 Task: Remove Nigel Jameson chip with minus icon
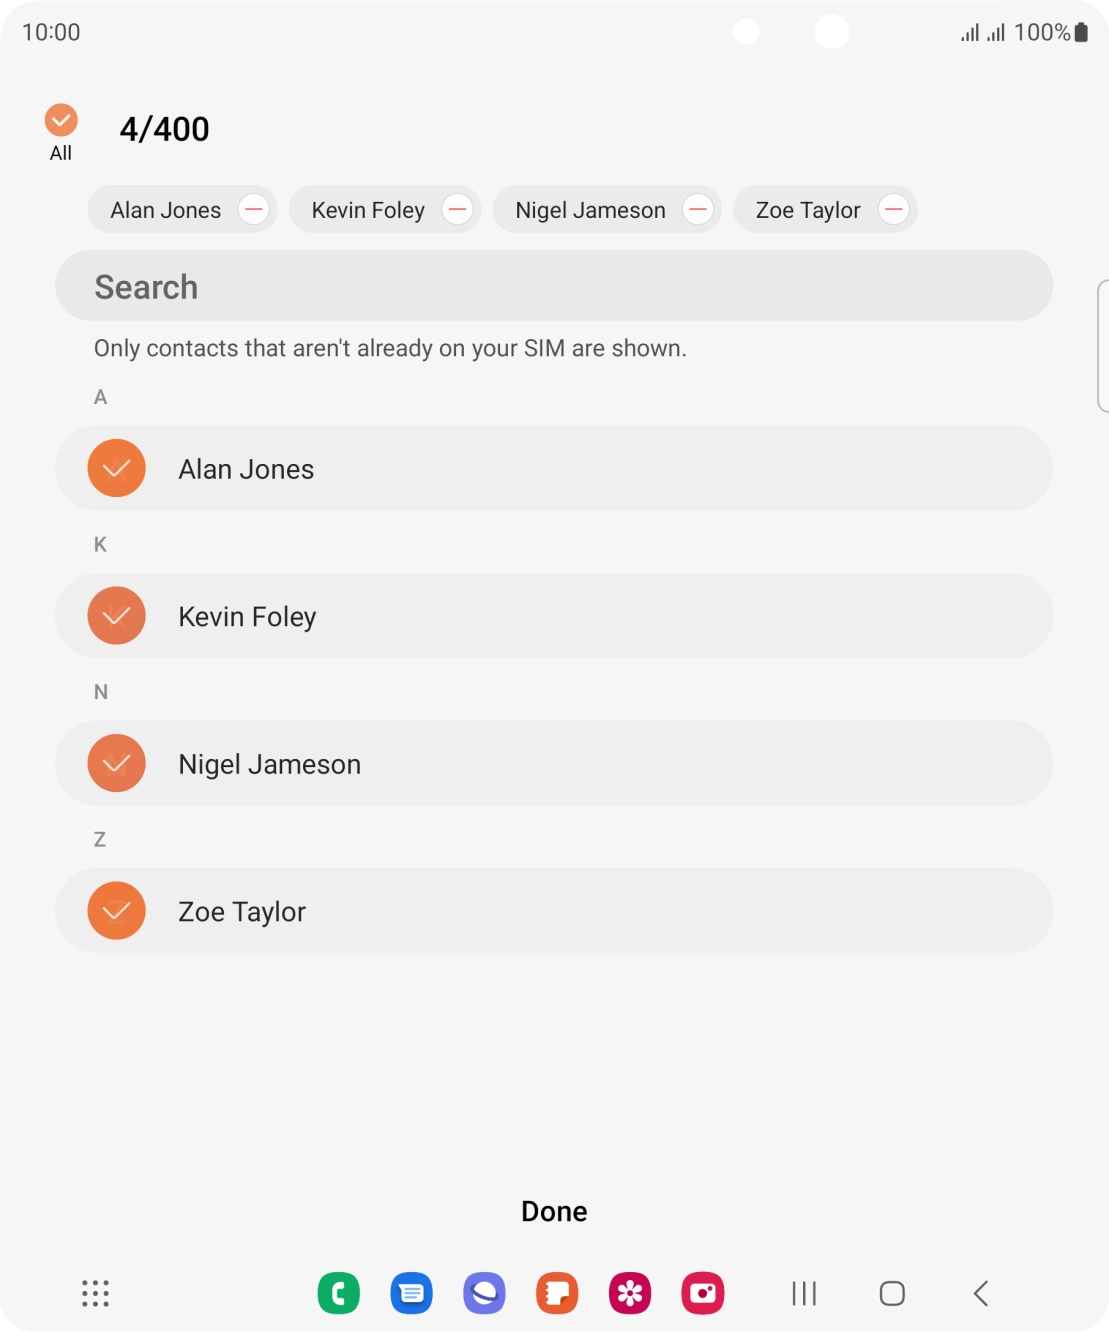698,210
